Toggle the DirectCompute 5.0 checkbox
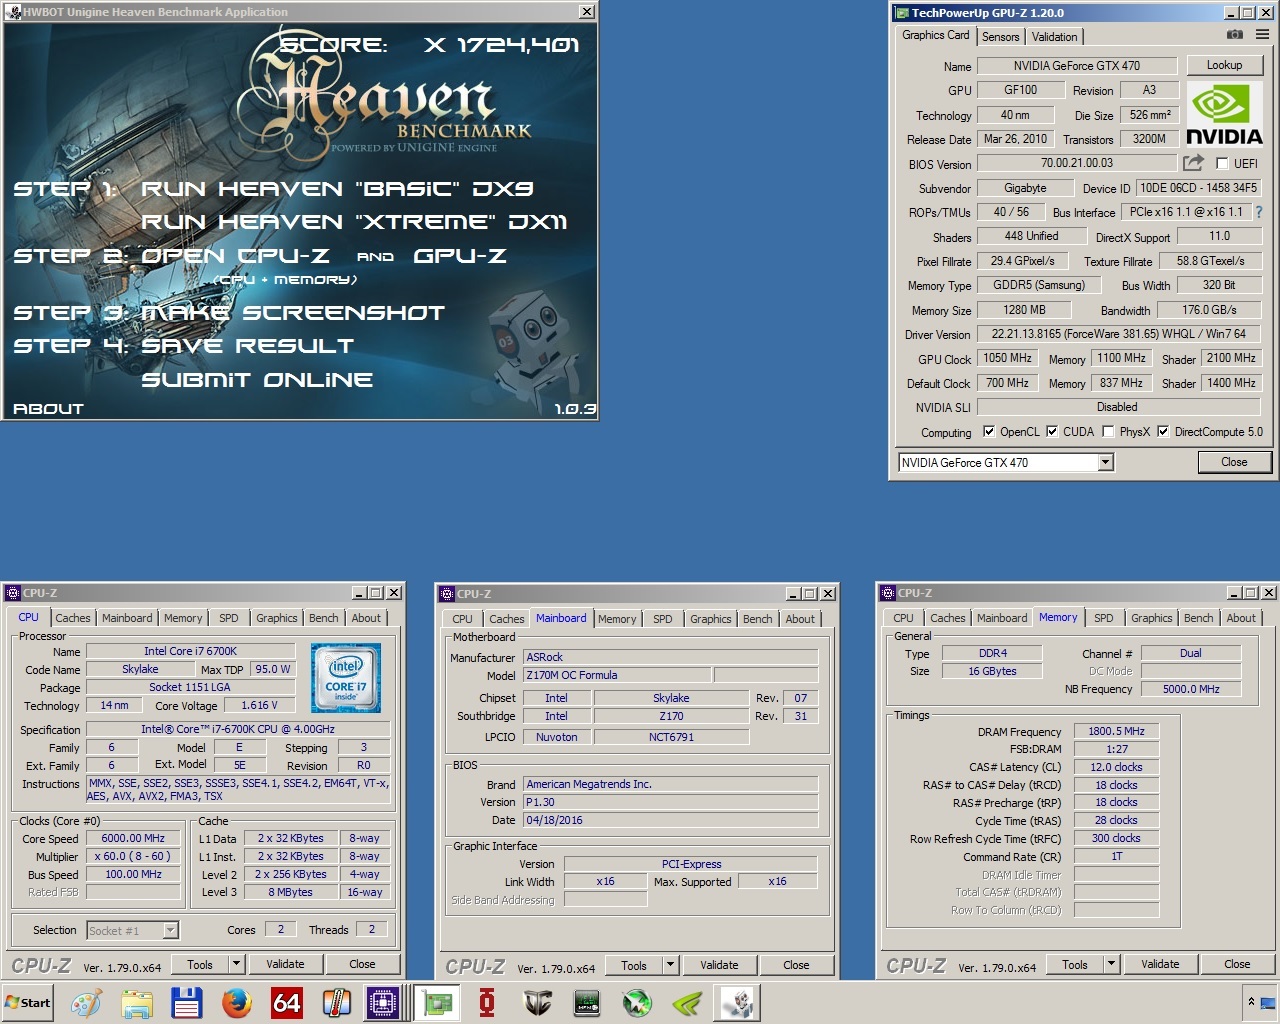 tap(1163, 432)
